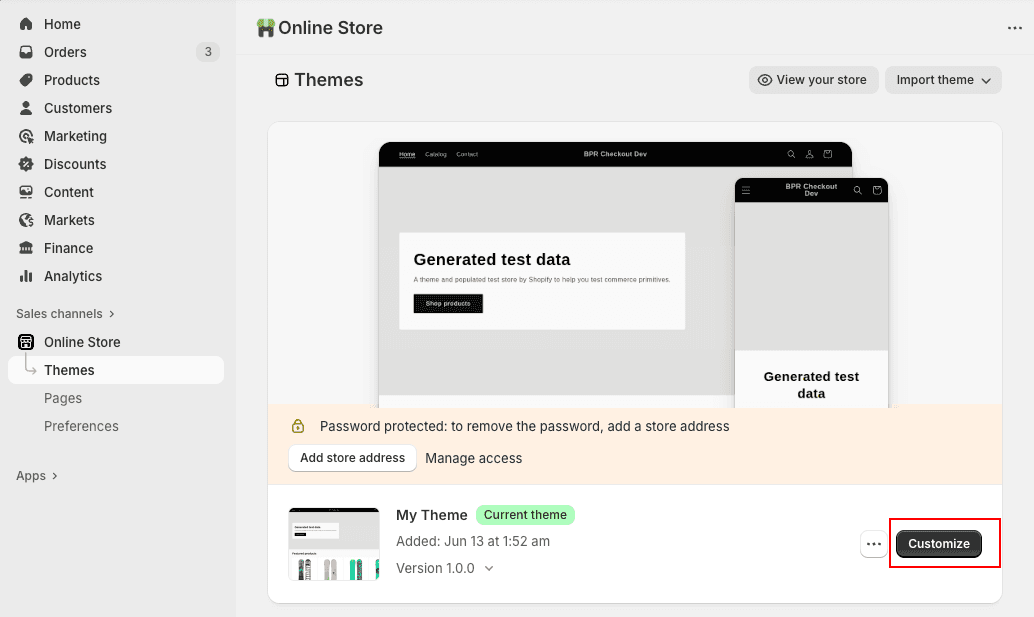Select the eye icon on View your store
Image resolution: width=1034 pixels, height=617 pixels.
tap(764, 80)
